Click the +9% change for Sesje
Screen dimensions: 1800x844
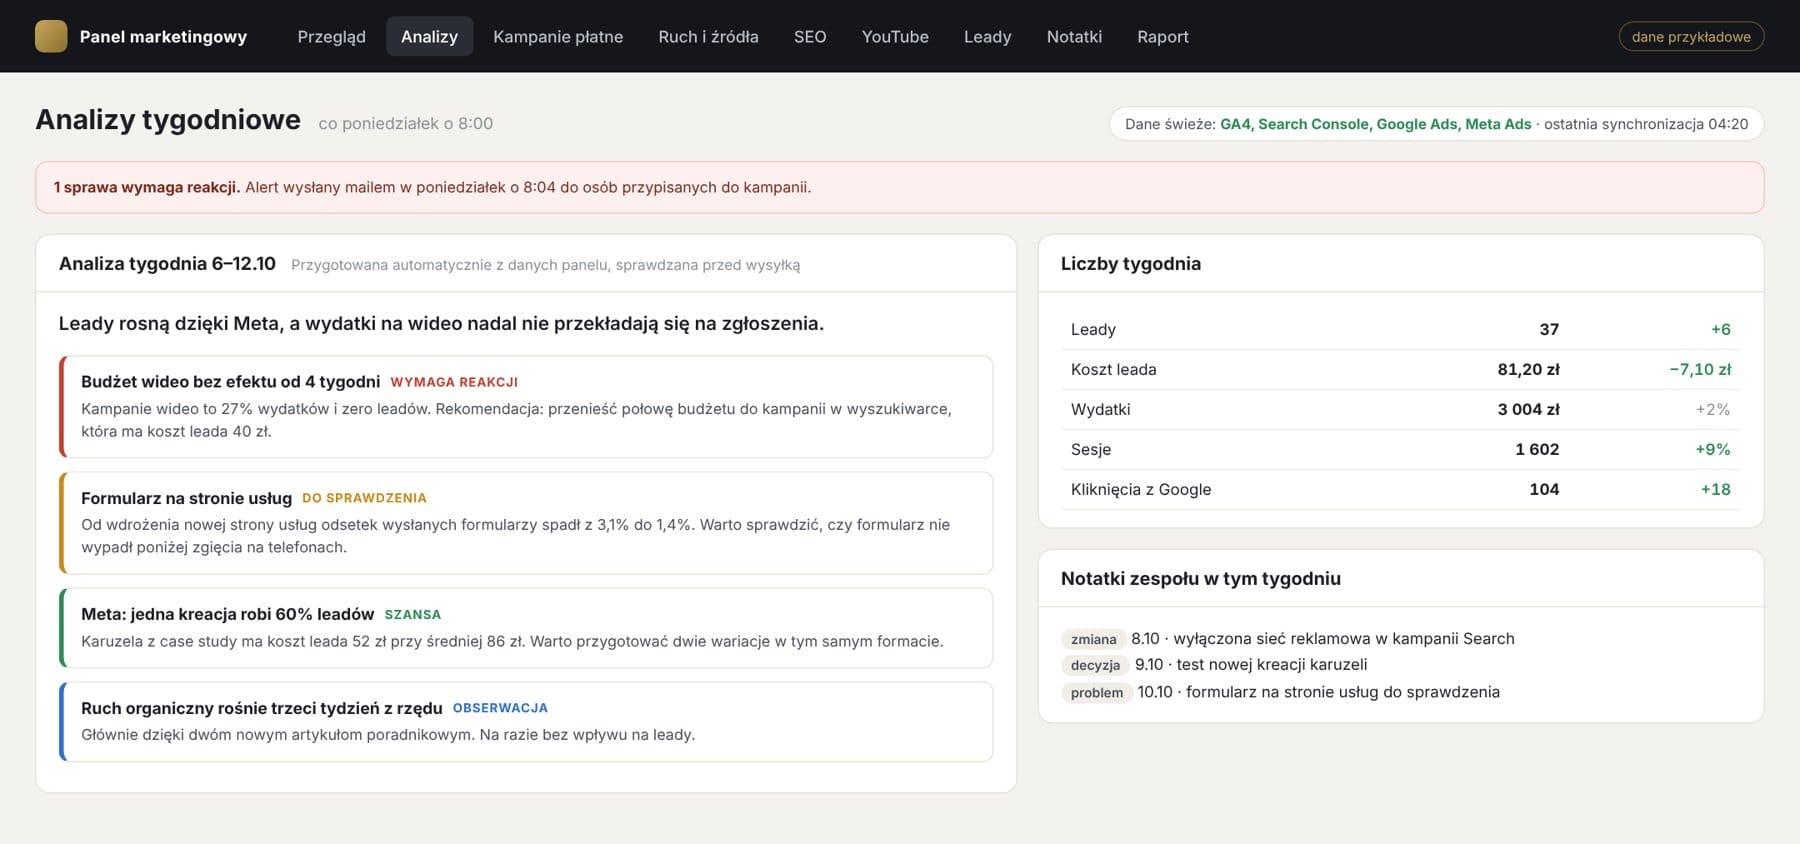tap(1712, 449)
